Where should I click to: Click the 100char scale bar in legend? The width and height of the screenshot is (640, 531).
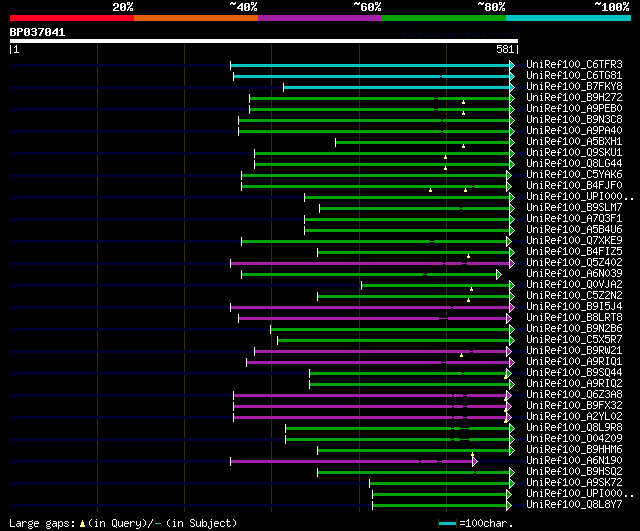[x=447, y=524]
